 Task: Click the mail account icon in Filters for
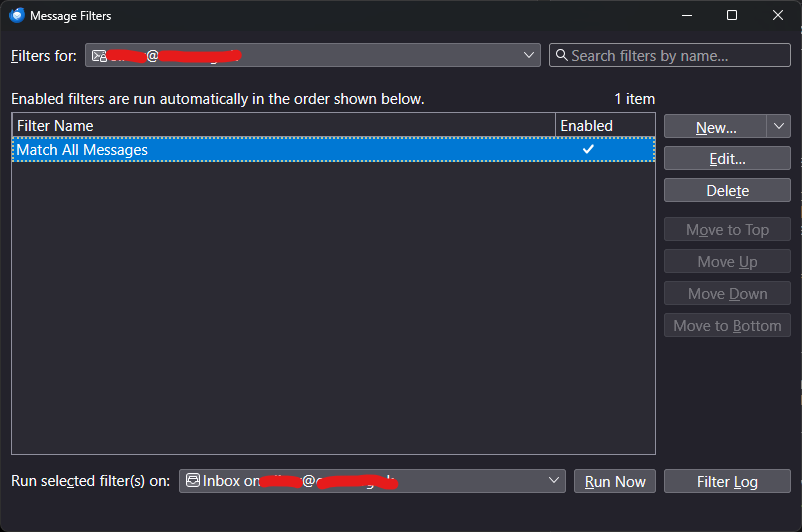(x=99, y=56)
